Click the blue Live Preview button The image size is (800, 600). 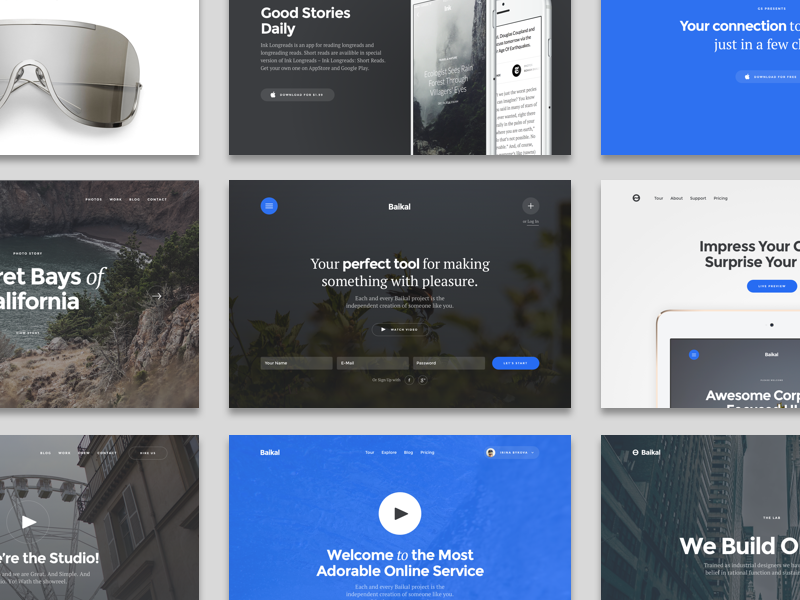click(x=771, y=286)
